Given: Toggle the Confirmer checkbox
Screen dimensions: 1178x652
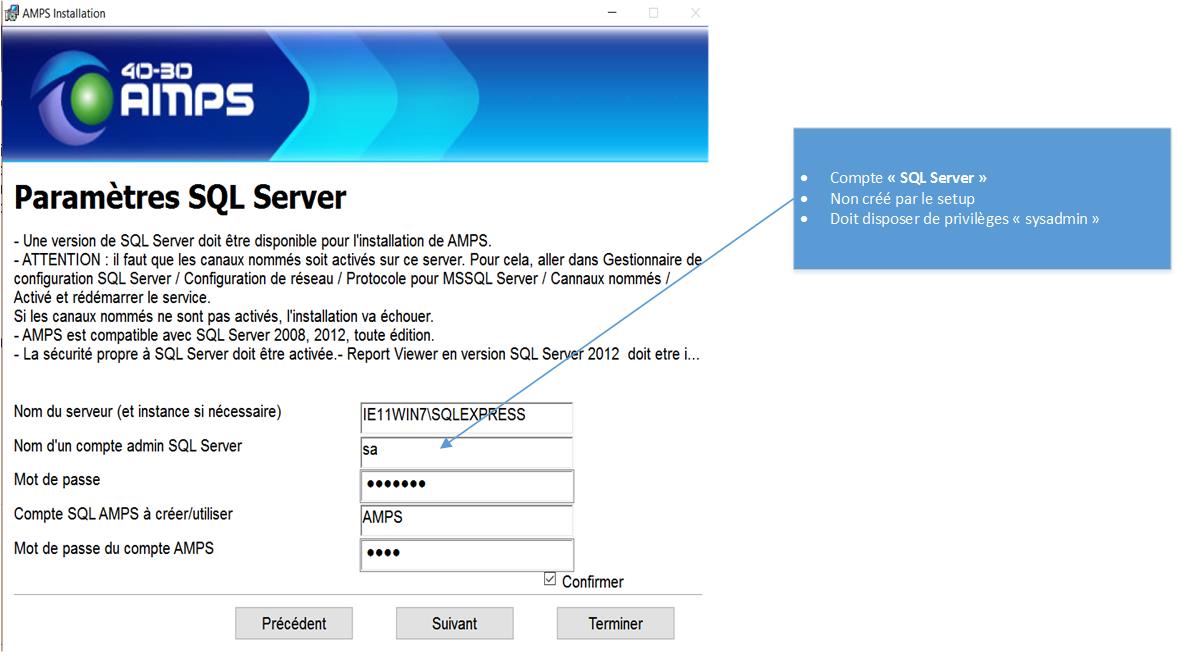Looking at the screenshot, I should pos(550,579).
